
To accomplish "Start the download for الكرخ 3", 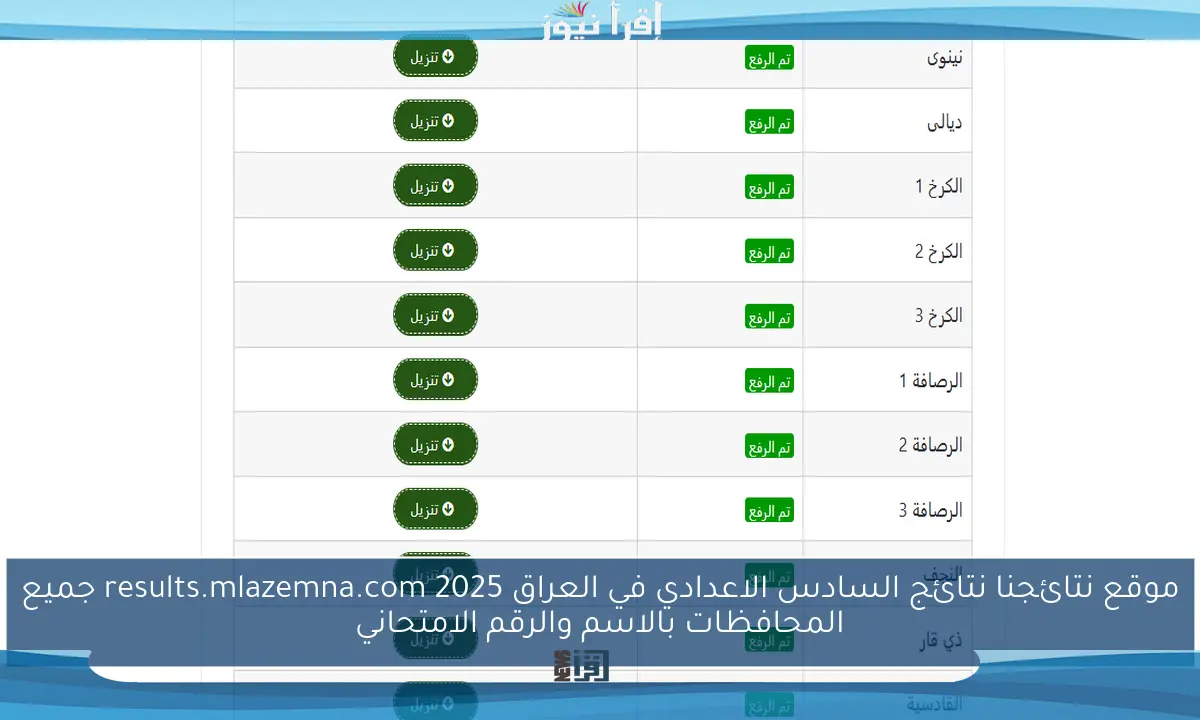I will [x=435, y=315].
